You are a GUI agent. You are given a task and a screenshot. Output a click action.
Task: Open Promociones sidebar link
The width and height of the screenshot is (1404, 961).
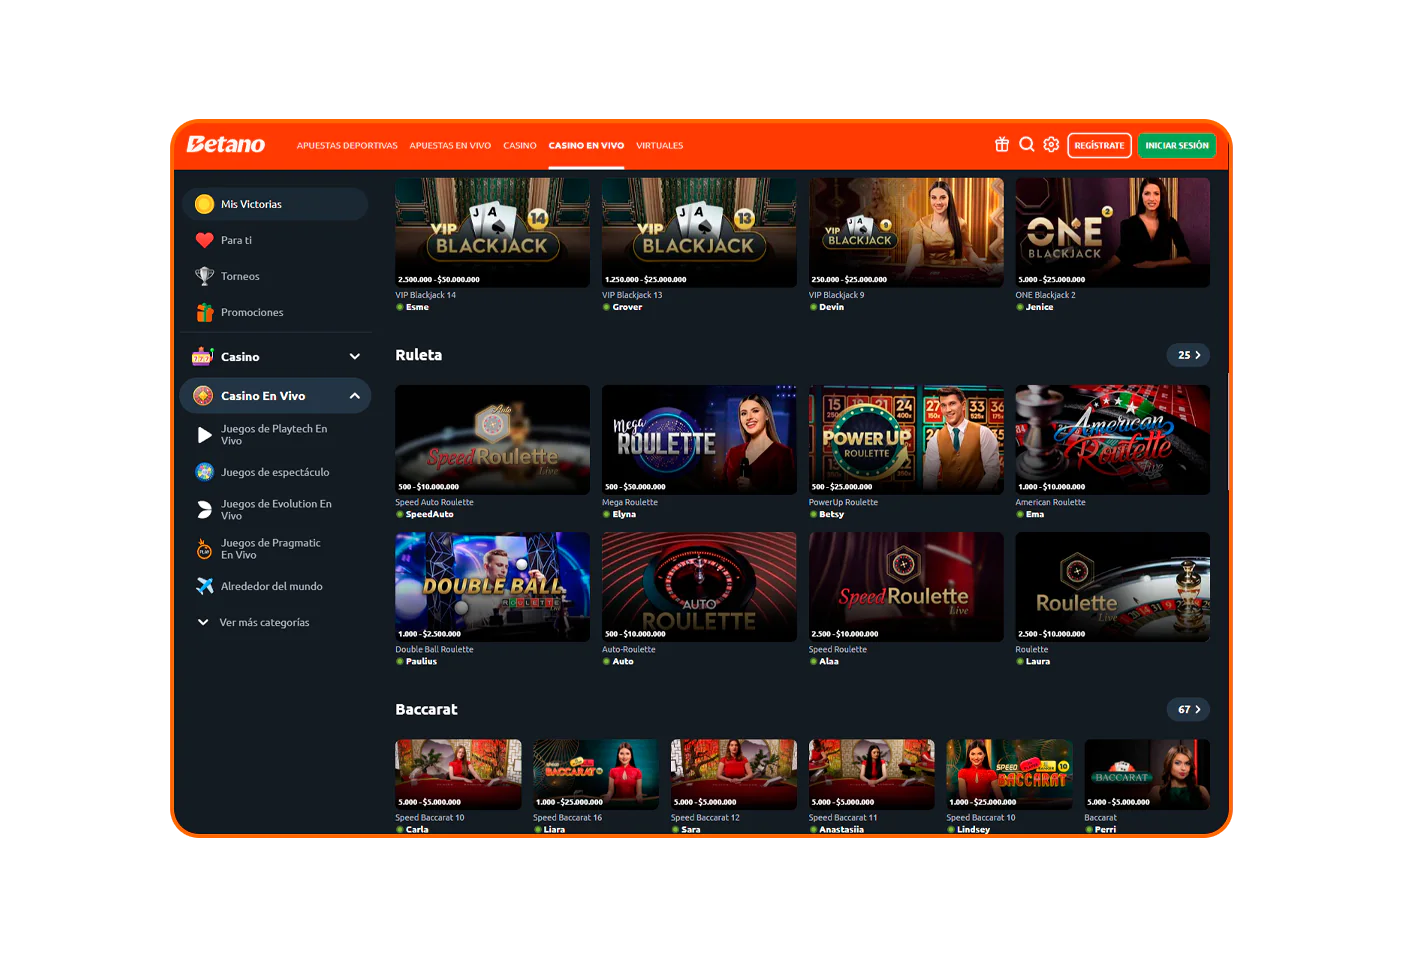pyautogui.click(x=252, y=312)
